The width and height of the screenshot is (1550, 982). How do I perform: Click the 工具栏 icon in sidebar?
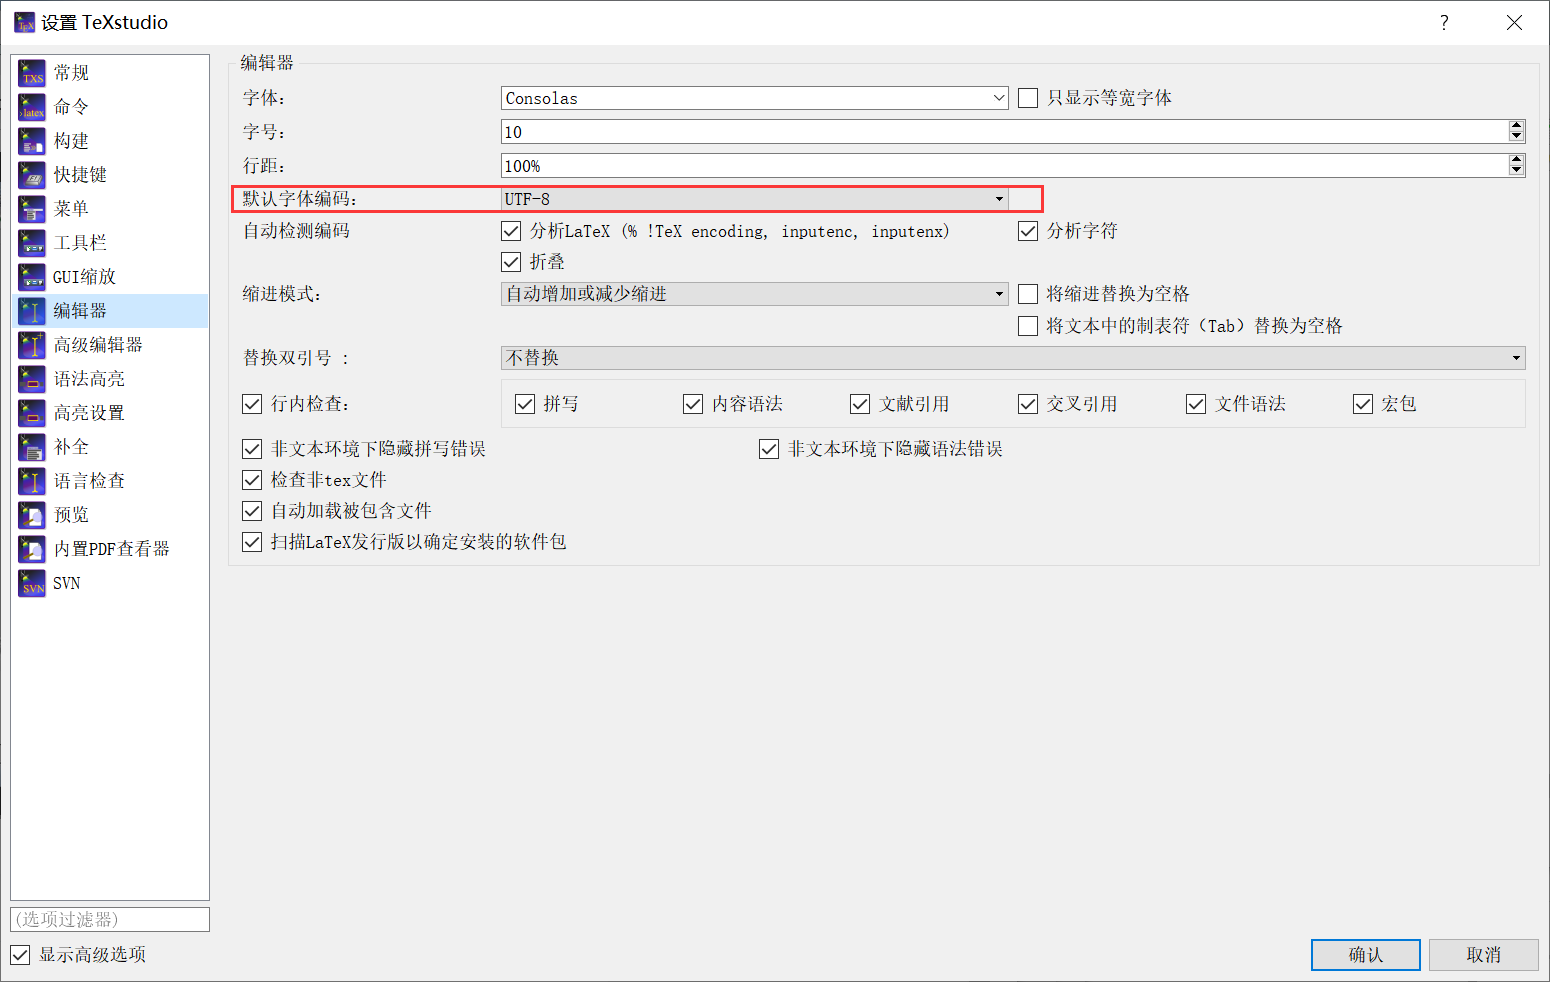(x=32, y=243)
